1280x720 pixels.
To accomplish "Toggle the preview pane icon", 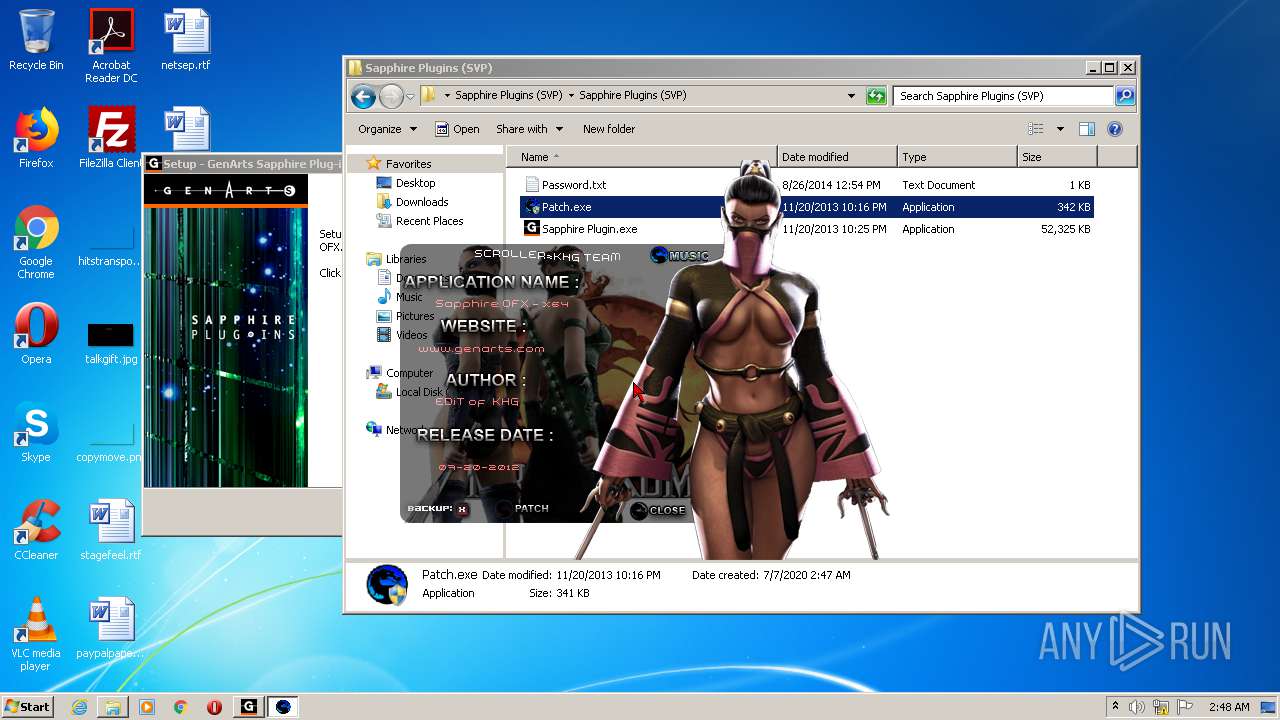I will click(x=1087, y=129).
